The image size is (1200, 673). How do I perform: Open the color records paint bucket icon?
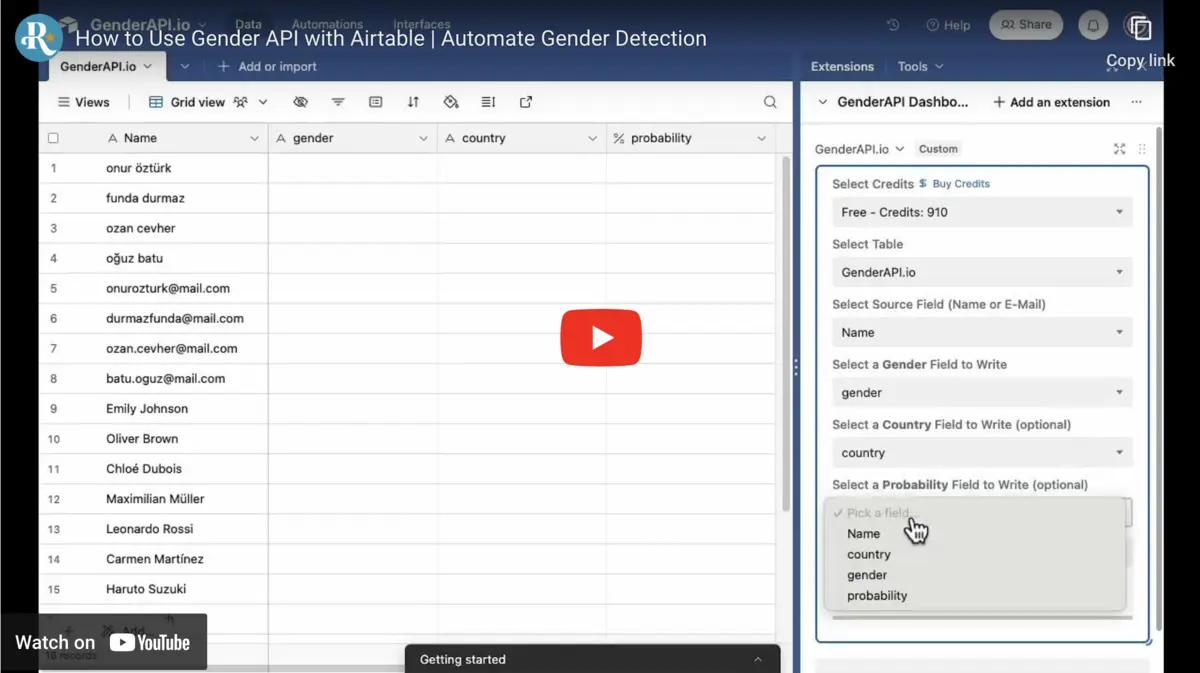(451, 102)
